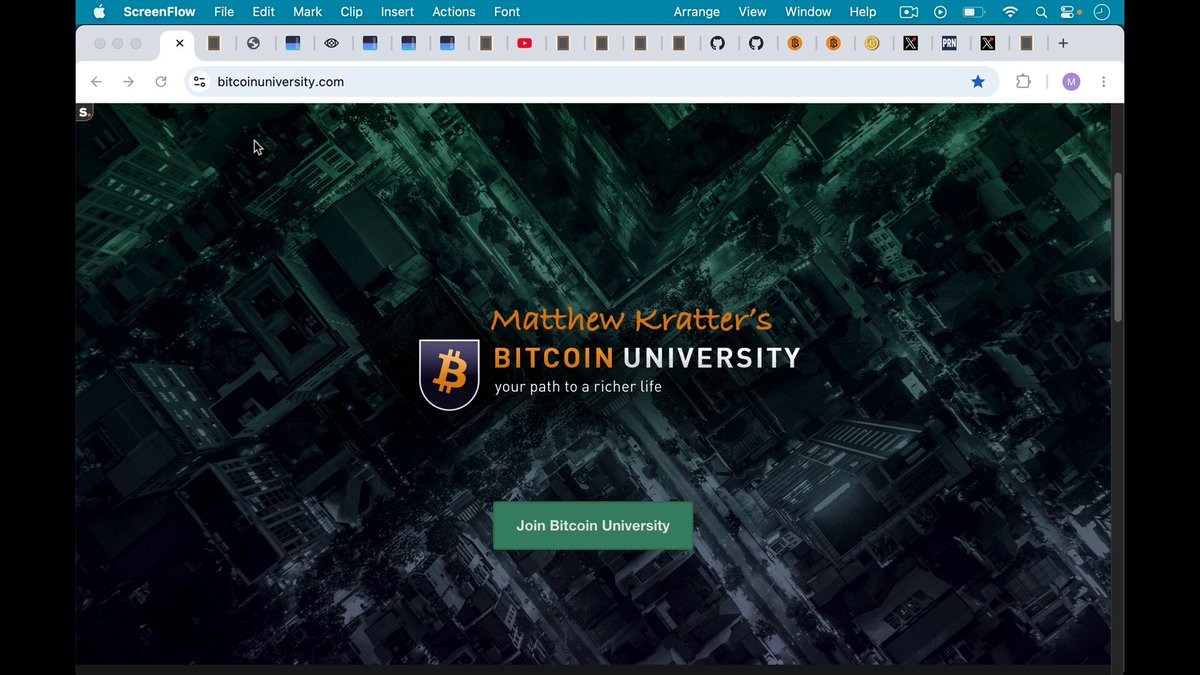Open the Edit menu
The image size is (1200, 675).
tap(263, 12)
